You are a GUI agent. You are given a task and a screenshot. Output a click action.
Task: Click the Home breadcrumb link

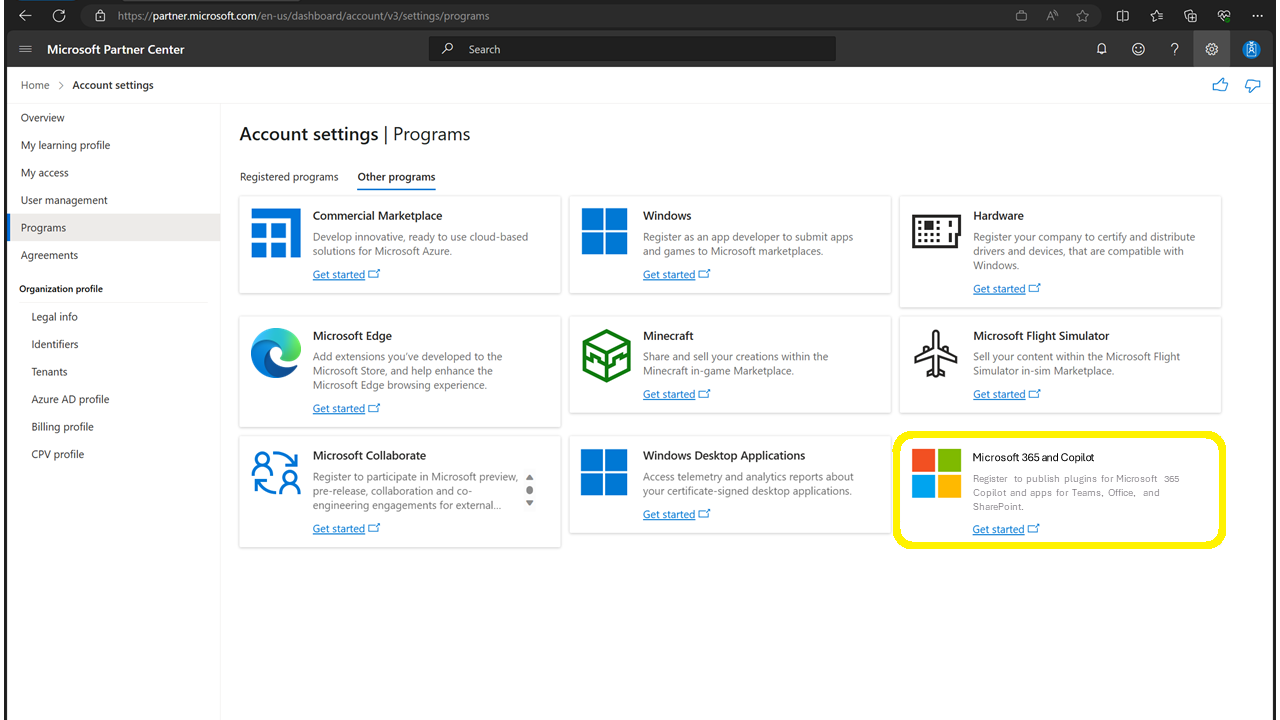tap(35, 85)
